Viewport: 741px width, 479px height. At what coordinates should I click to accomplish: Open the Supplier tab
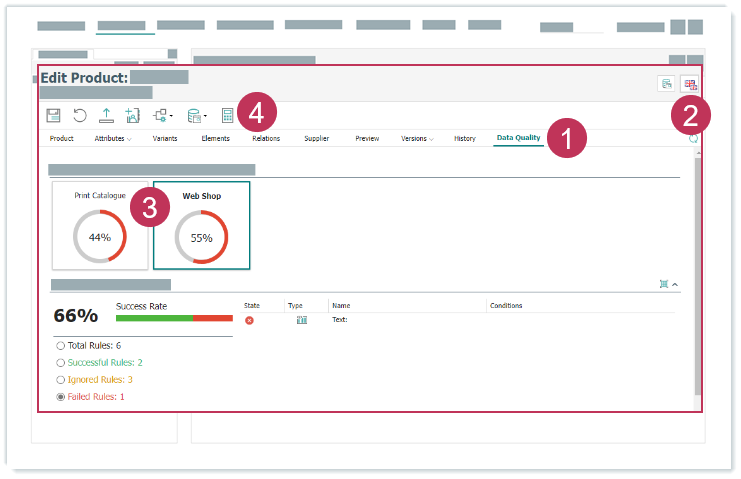coord(316,139)
